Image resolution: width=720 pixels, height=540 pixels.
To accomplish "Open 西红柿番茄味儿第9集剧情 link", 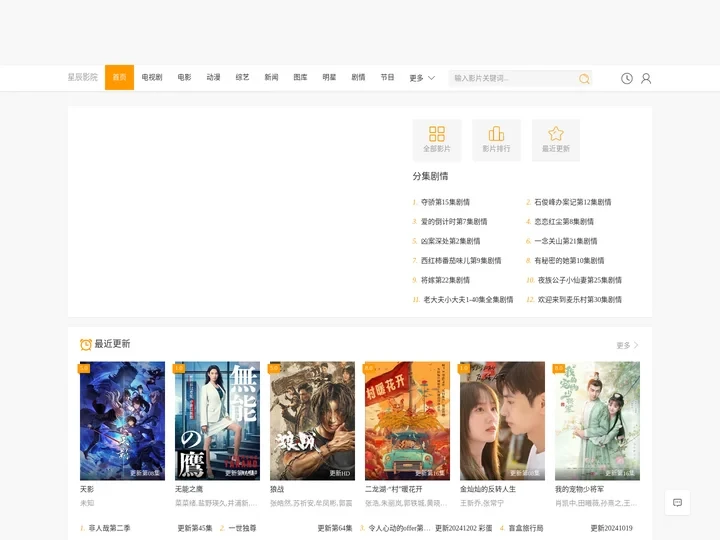I will [x=461, y=260].
